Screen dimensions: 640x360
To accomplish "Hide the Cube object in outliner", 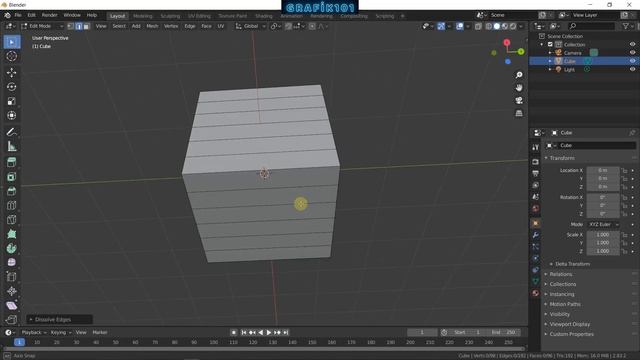I will (632, 61).
